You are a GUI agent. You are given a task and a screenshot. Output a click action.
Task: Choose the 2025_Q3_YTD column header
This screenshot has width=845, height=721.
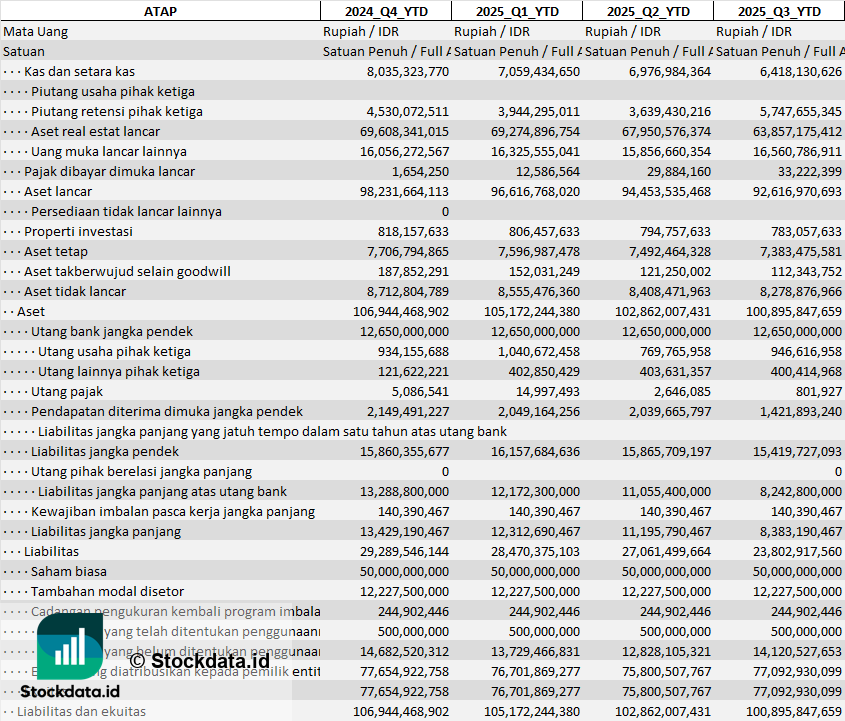click(779, 11)
